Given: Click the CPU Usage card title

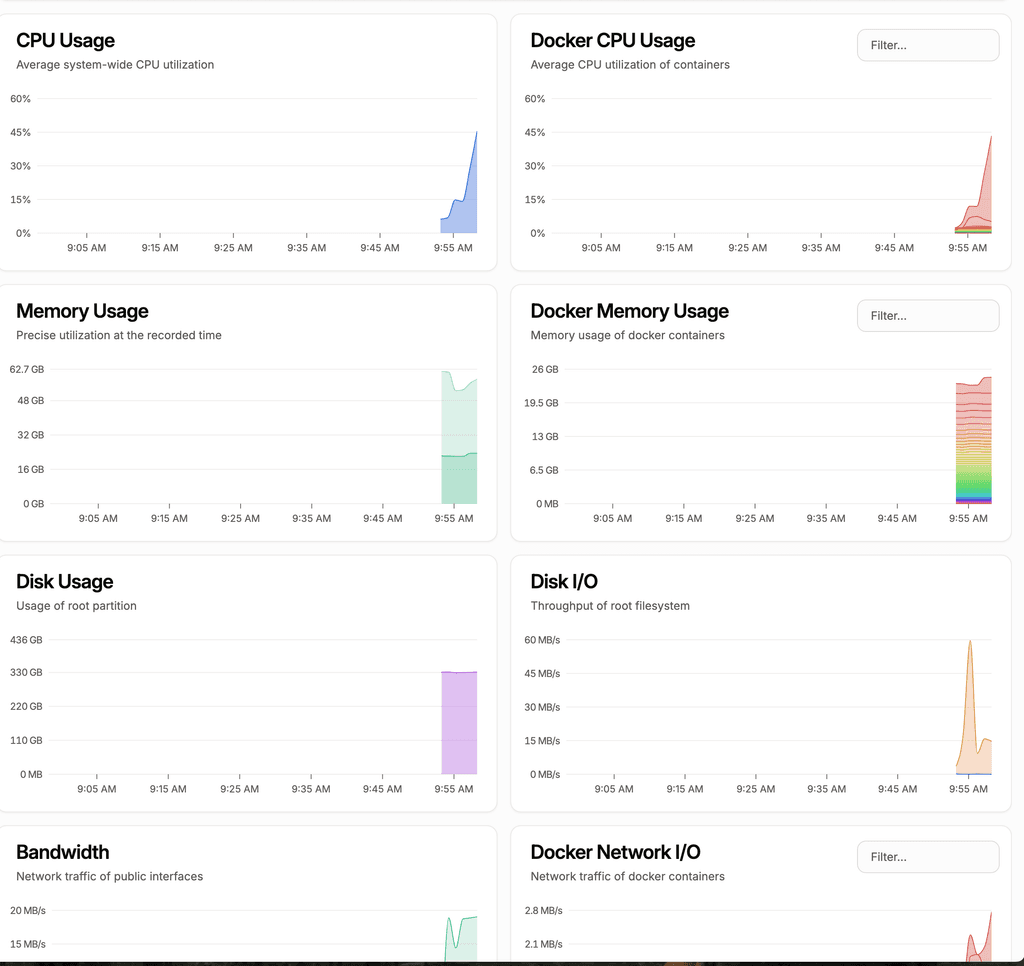Looking at the screenshot, I should (x=66, y=41).
